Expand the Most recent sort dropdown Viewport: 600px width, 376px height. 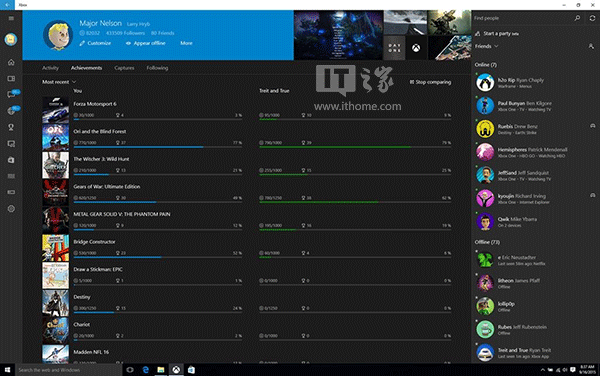coord(59,82)
